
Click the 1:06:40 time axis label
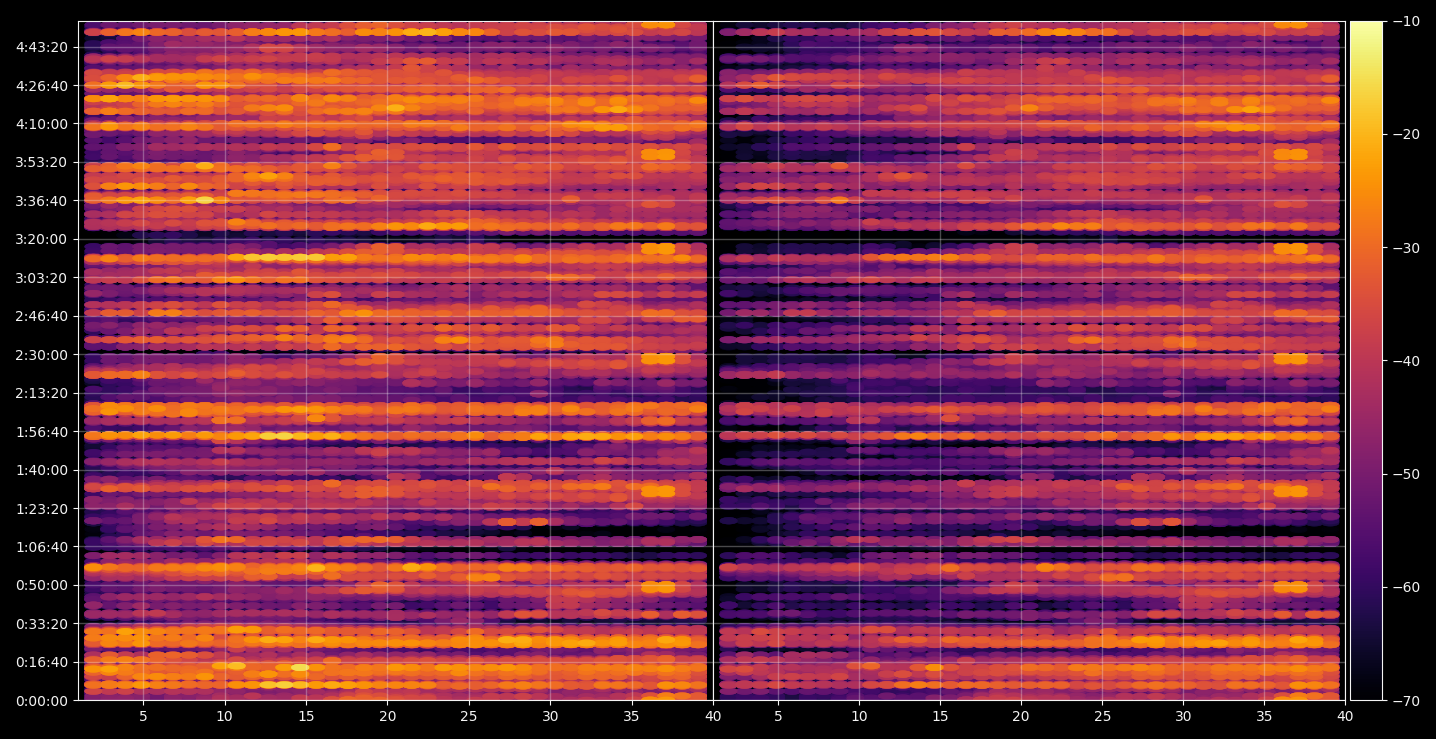click(42, 547)
